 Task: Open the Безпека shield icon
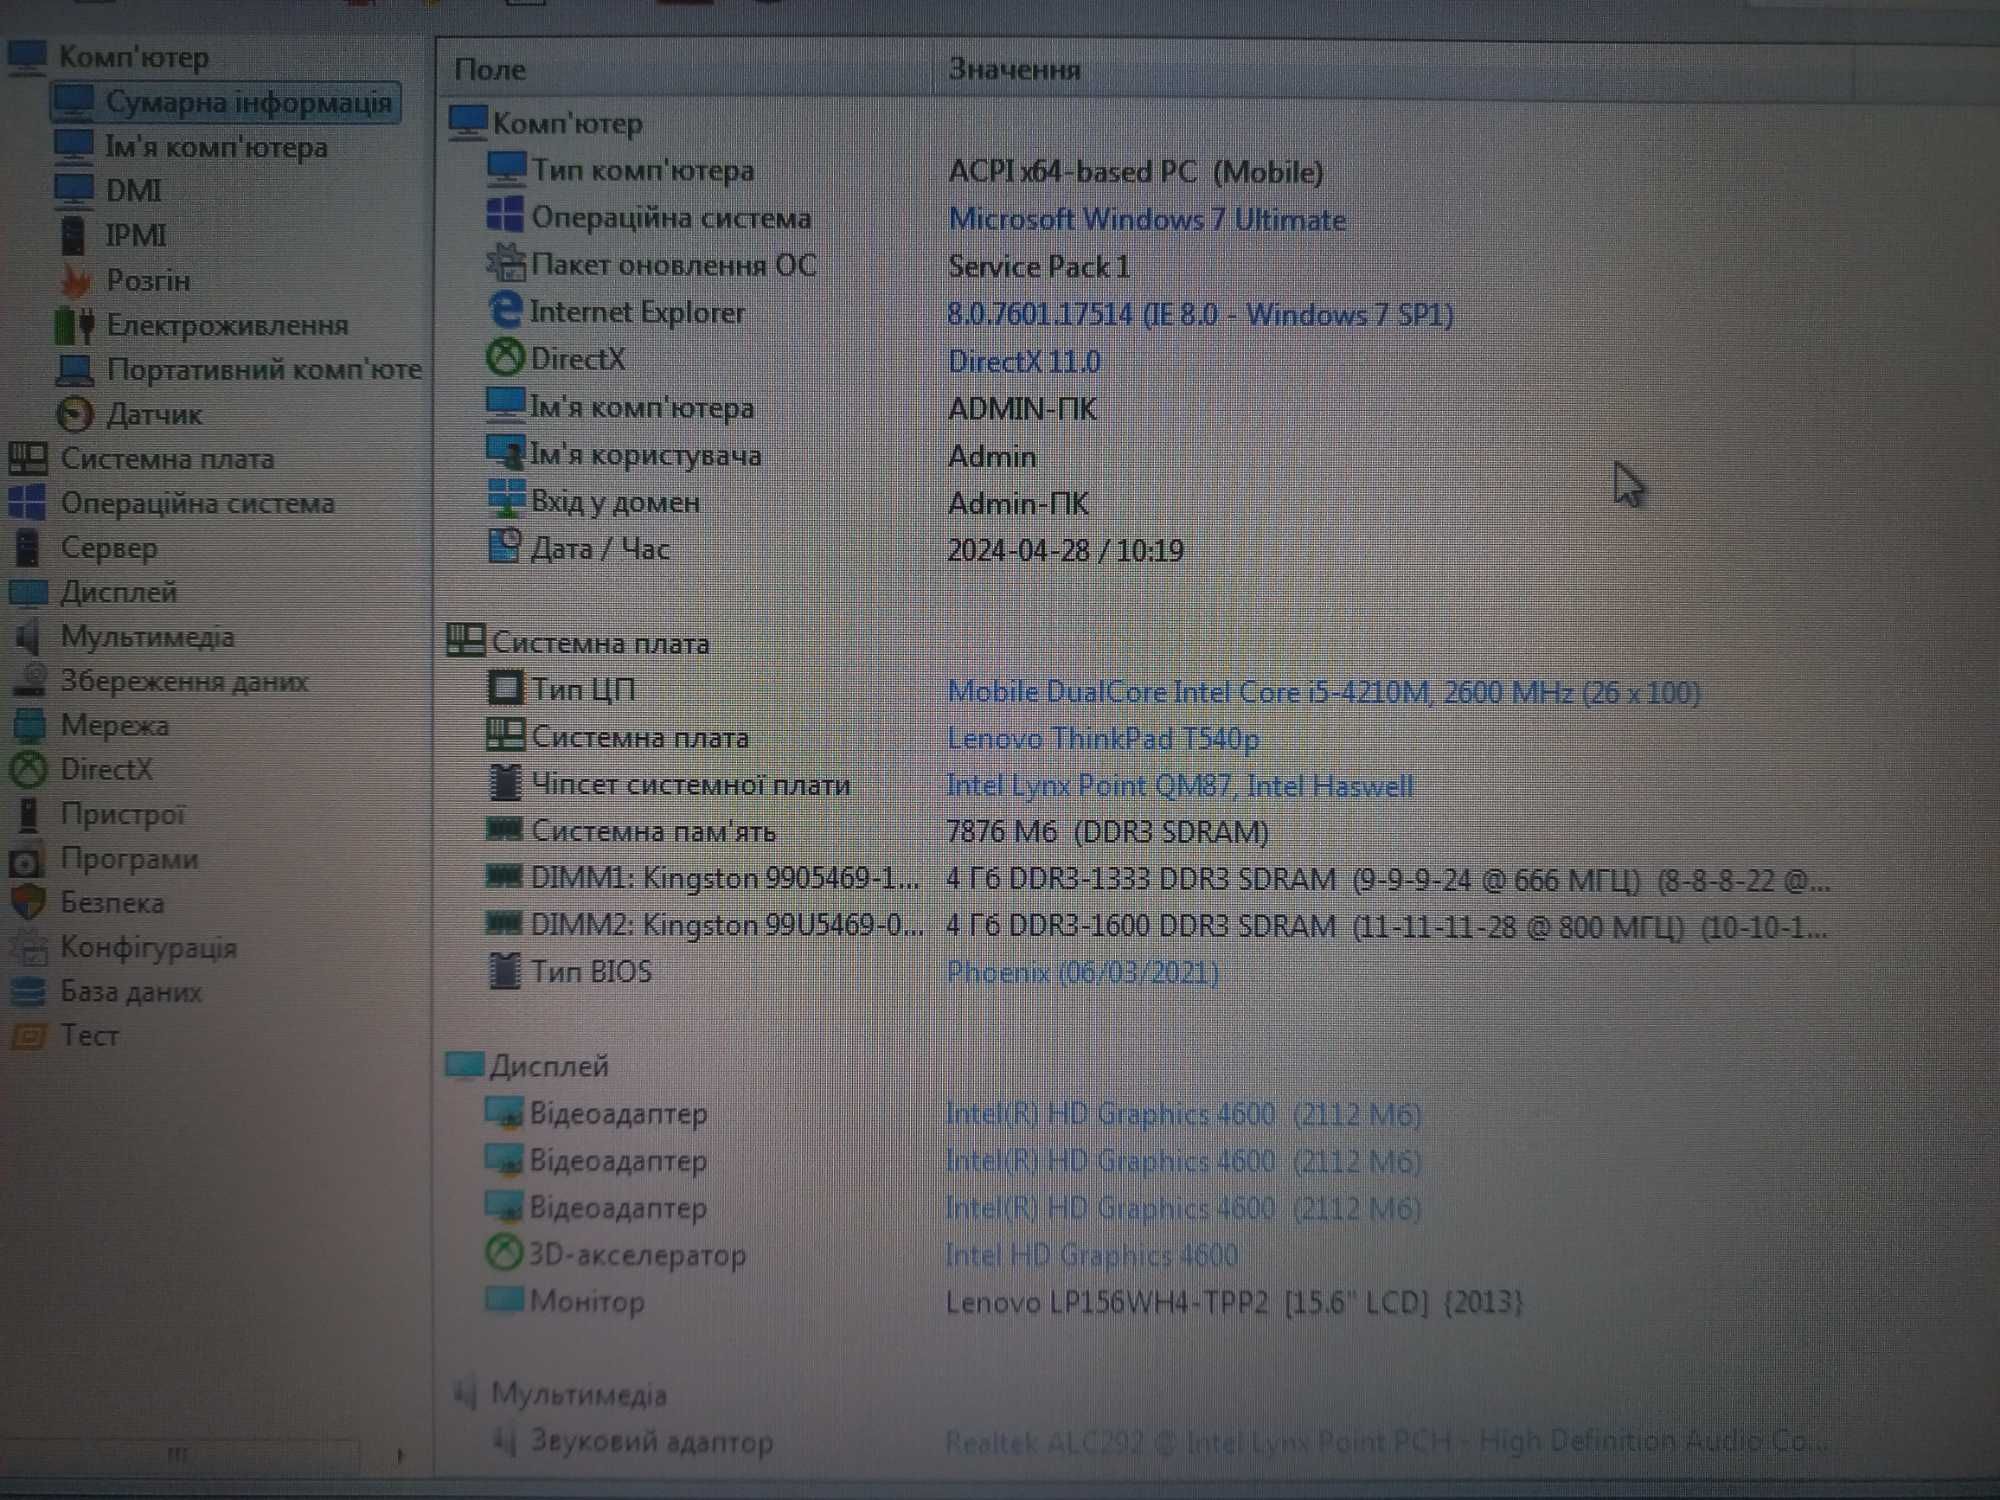tap(28, 903)
